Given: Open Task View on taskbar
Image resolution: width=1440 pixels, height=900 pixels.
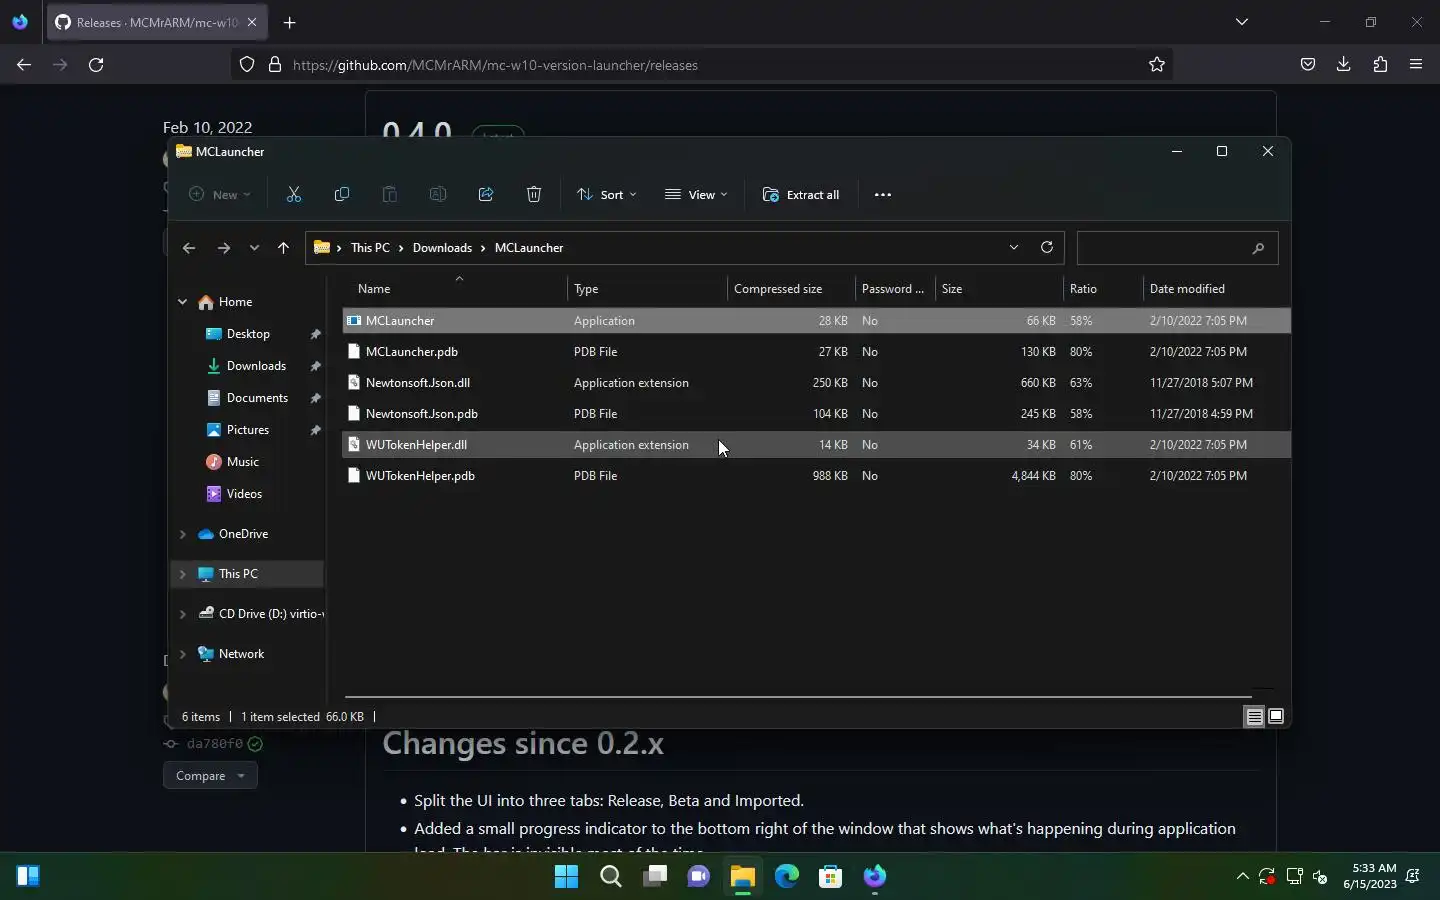Looking at the screenshot, I should 654,876.
